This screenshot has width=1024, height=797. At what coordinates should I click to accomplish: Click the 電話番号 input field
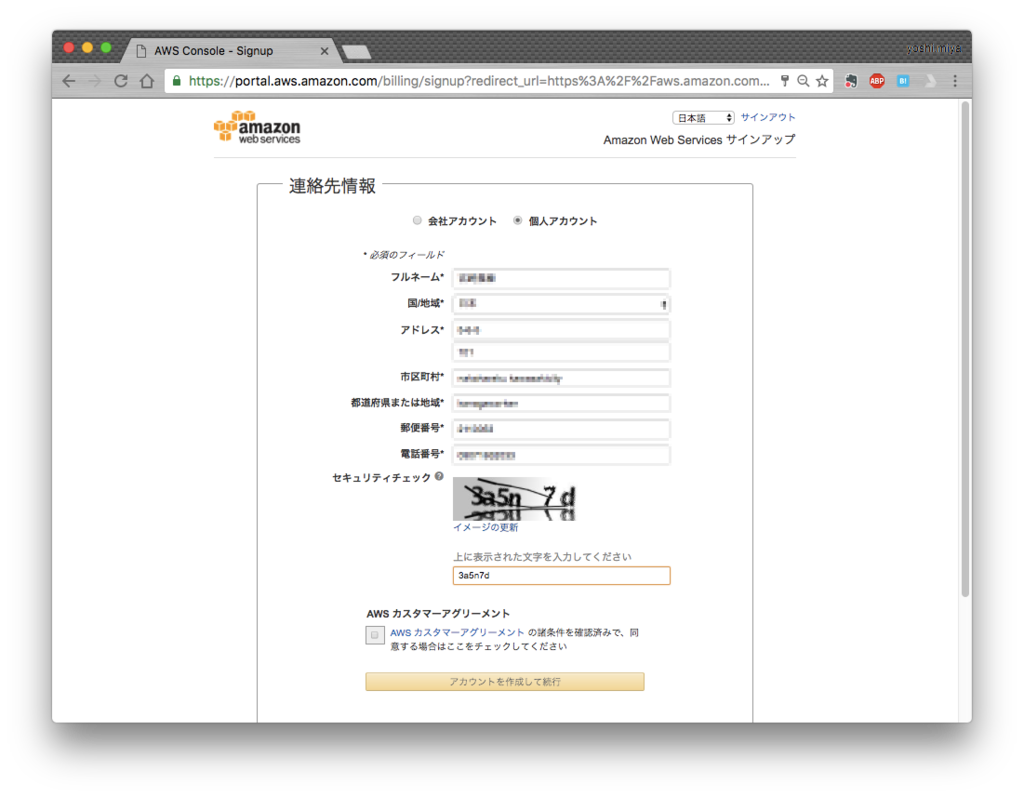pos(561,455)
